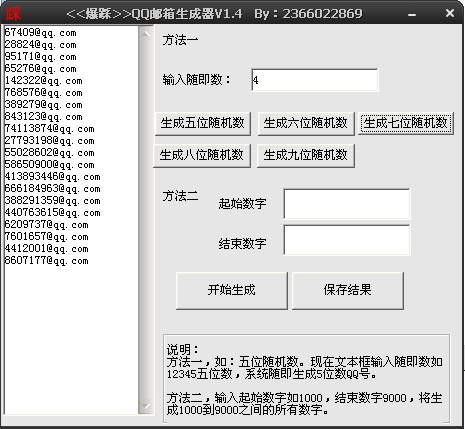Select list entry 843123@qq.com
The height and width of the screenshot is (429, 465).
tap(43, 117)
